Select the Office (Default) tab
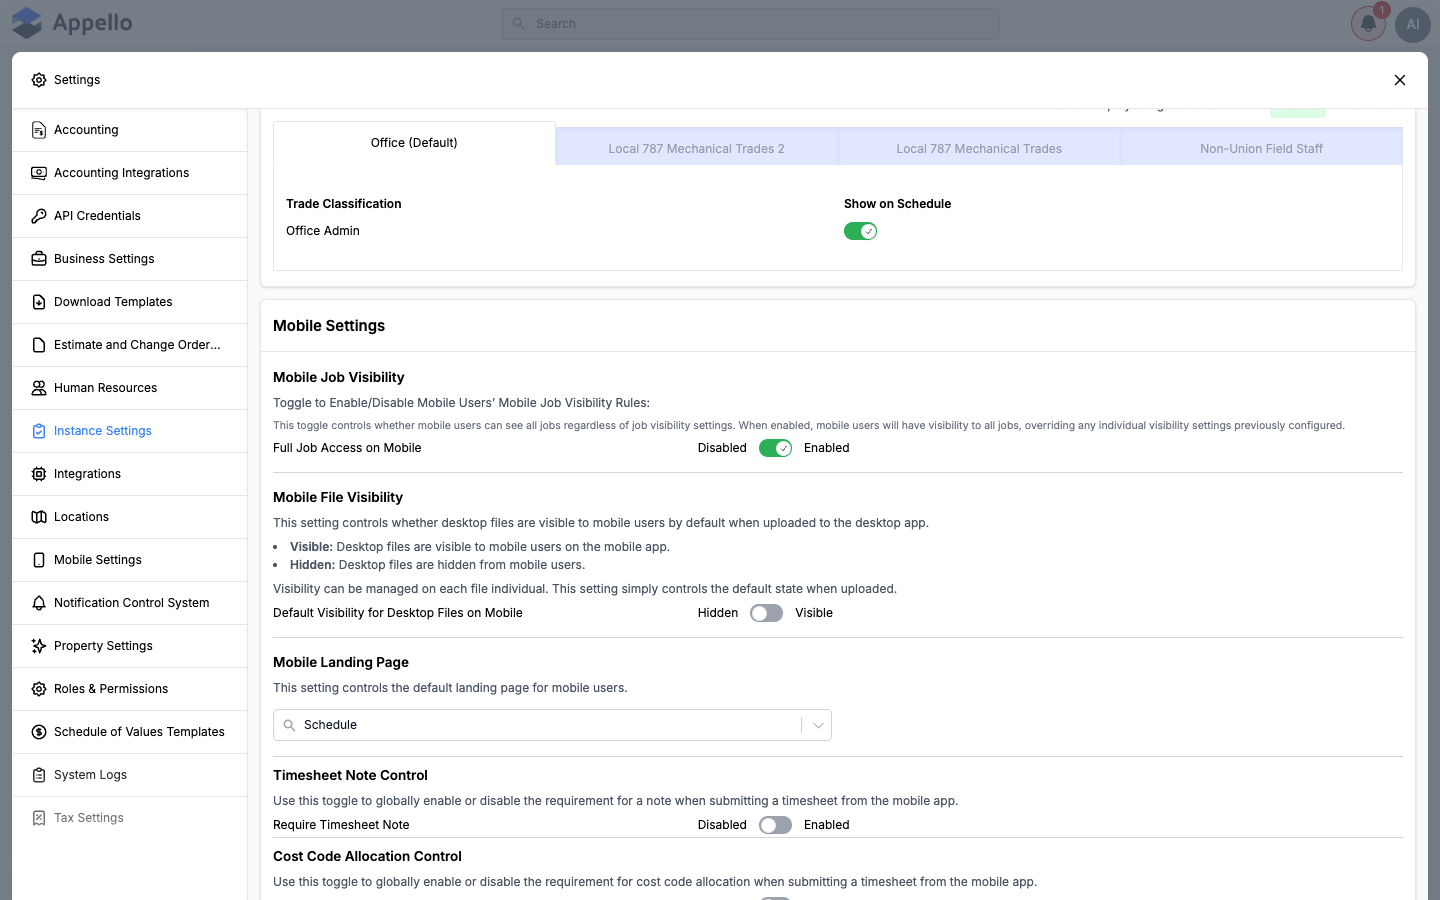Viewport: 1440px width, 900px height. pyautogui.click(x=414, y=143)
